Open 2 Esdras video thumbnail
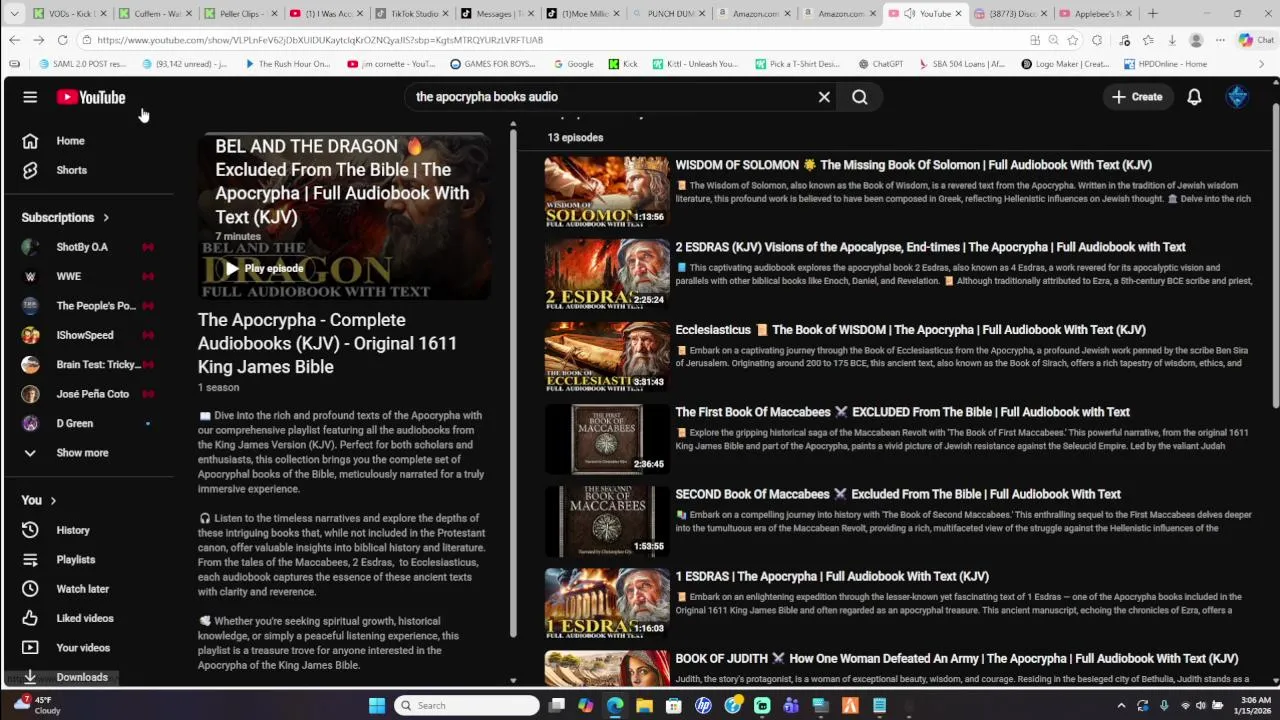Image resolution: width=1280 pixels, height=720 pixels. tap(607, 274)
